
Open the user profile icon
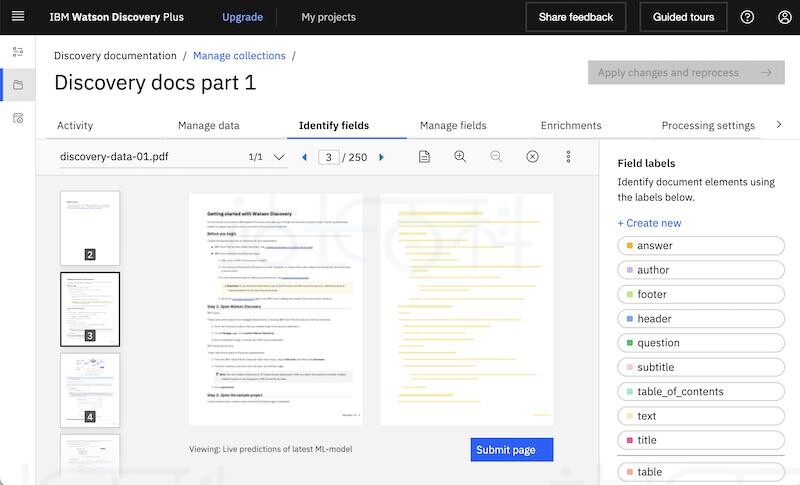point(785,17)
